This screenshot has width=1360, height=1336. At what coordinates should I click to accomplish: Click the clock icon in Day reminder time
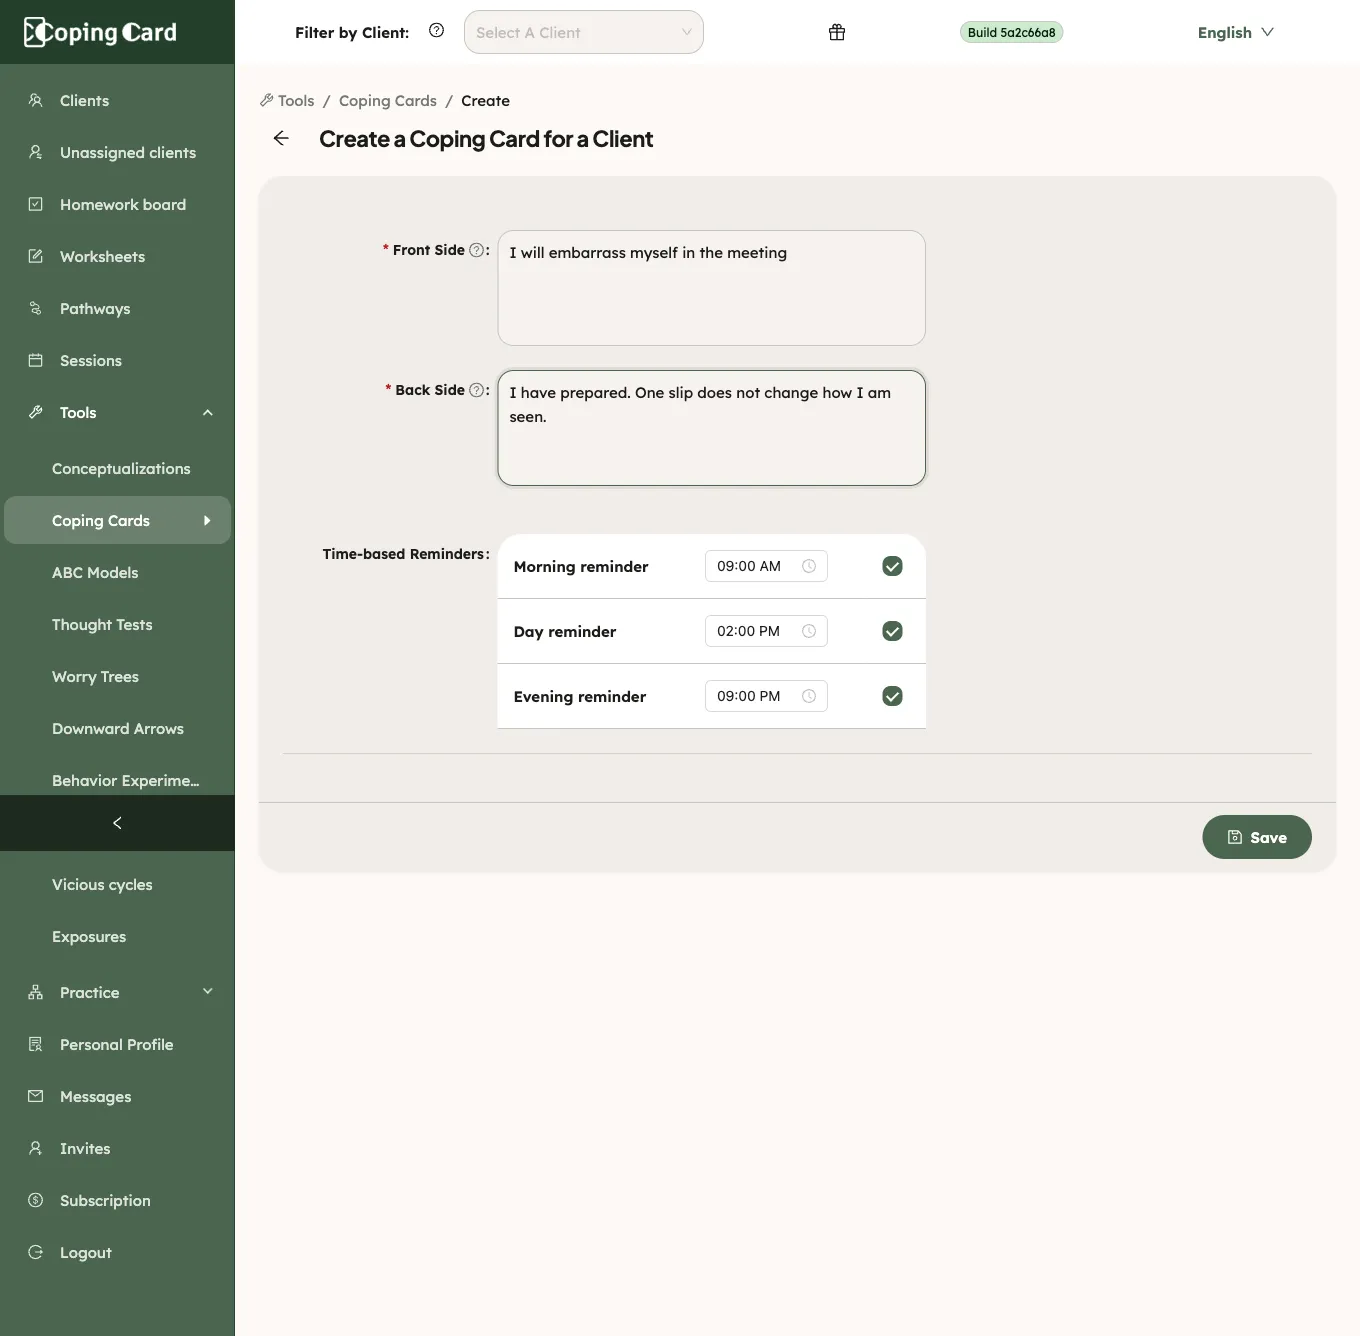coord(809,631)
